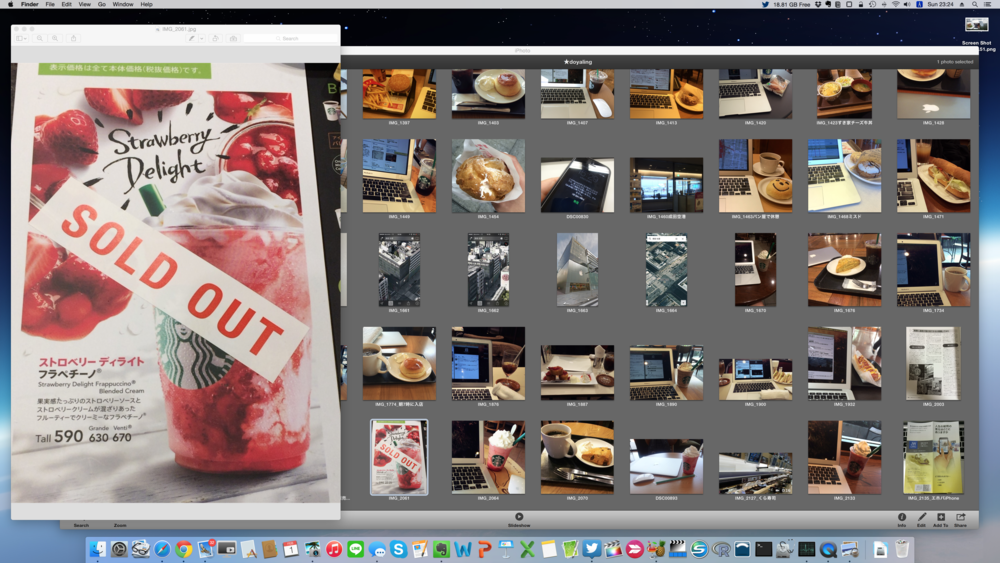Open the File menu
The image size is (1000, 563).
(50, 4)
